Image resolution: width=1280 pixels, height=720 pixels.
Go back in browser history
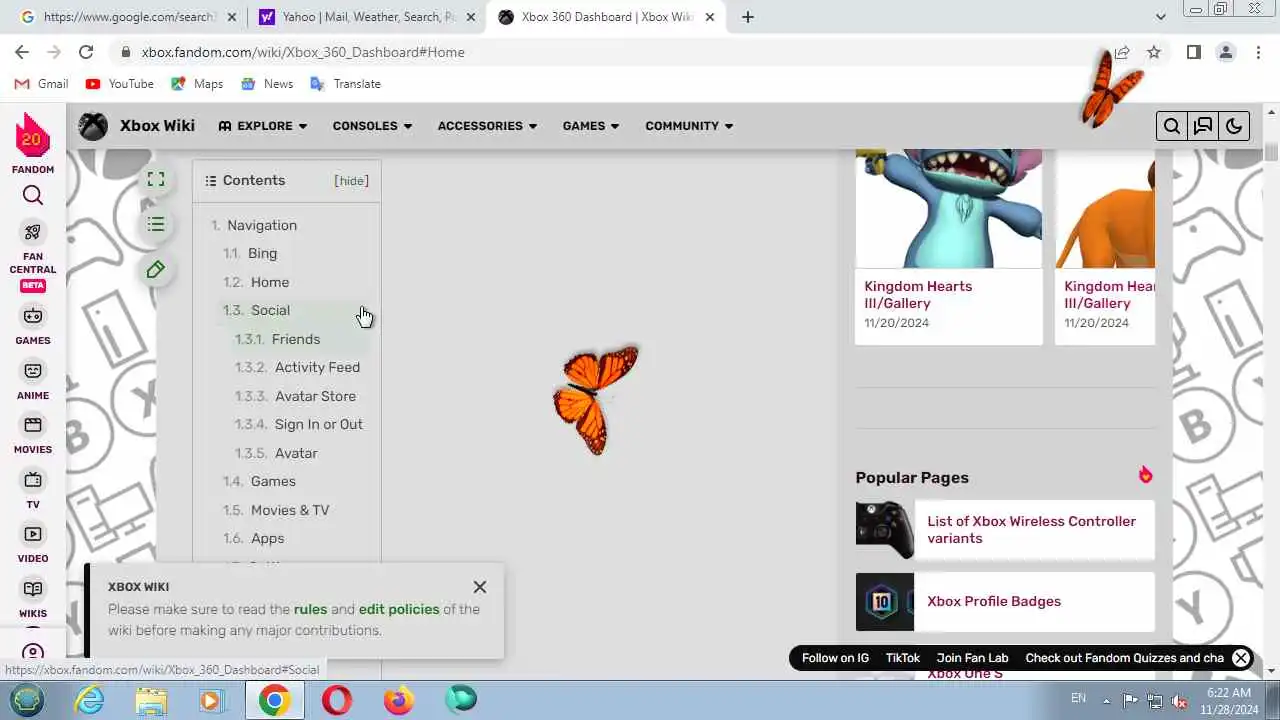[x=22, y=52]
